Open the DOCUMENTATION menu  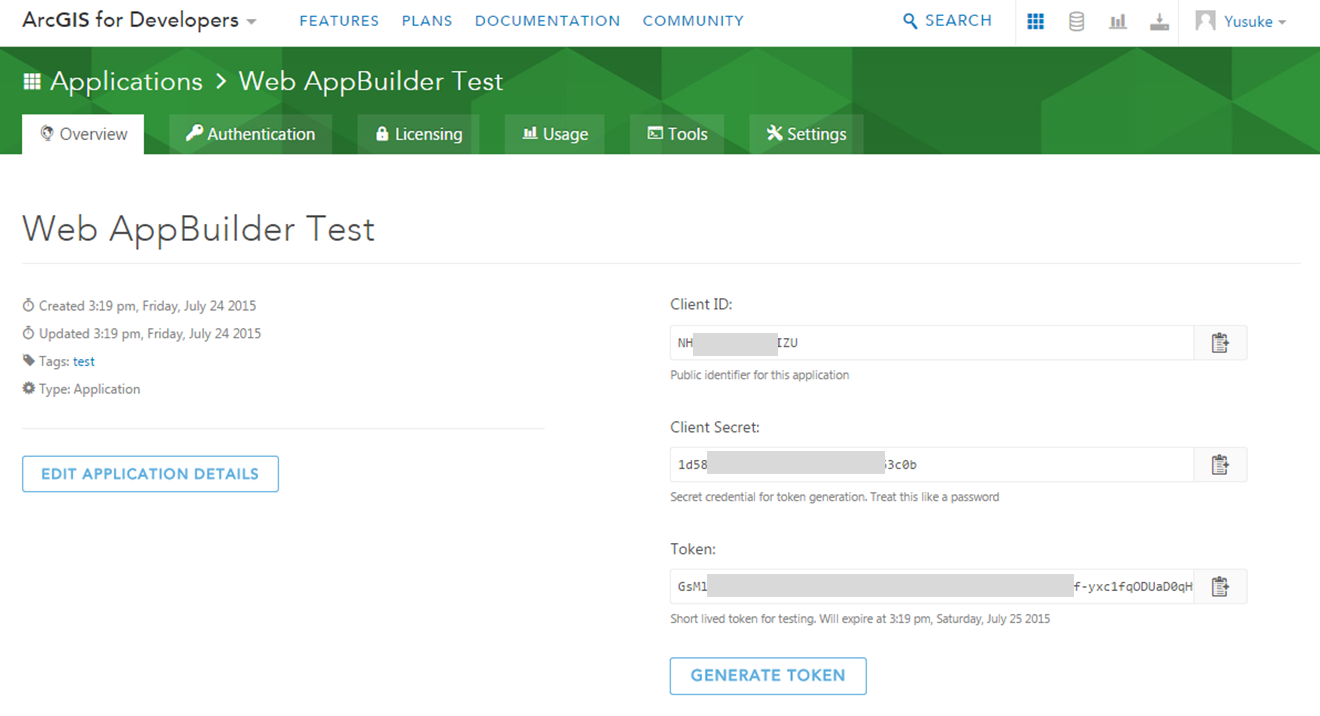pos(547,21)
